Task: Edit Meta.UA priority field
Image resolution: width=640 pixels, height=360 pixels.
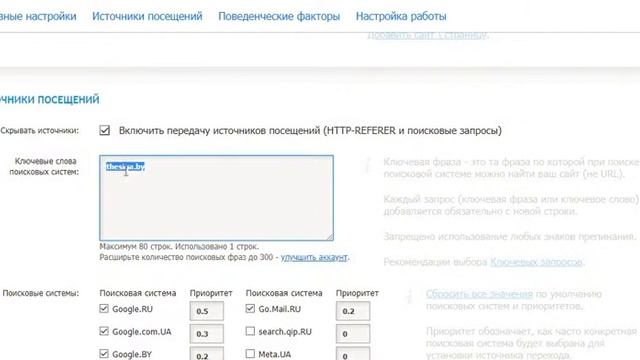Action: coord(353,353)
